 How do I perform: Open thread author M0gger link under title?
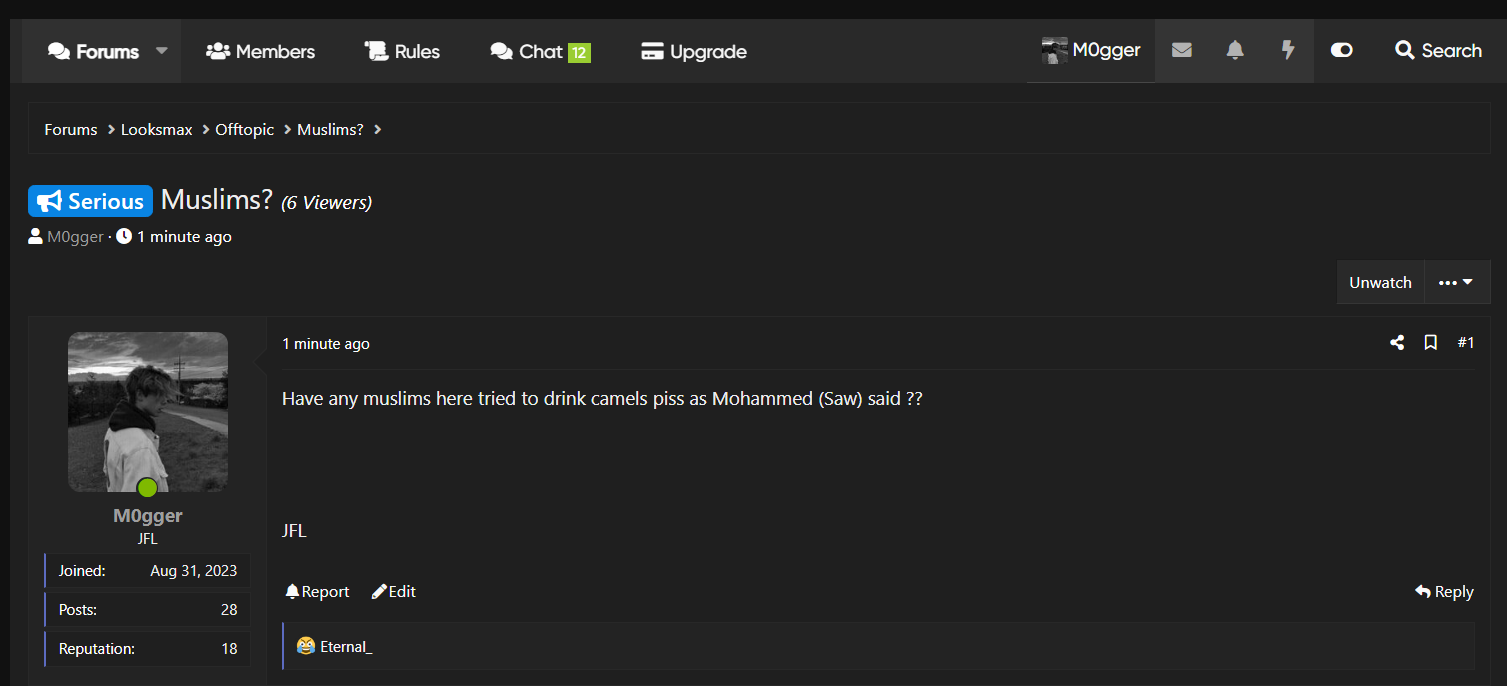pos(75,237)
